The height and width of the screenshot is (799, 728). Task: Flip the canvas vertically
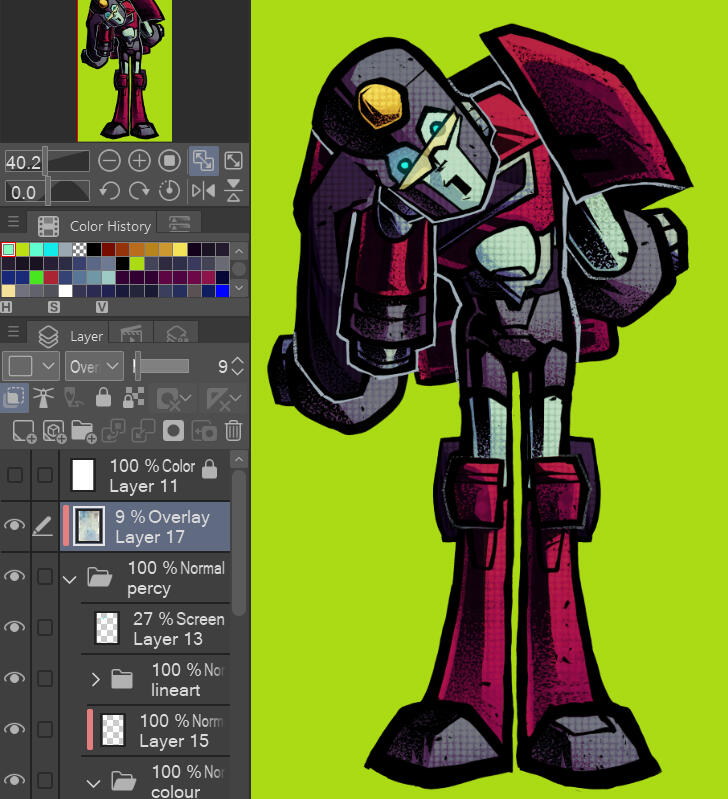point(233,191)
